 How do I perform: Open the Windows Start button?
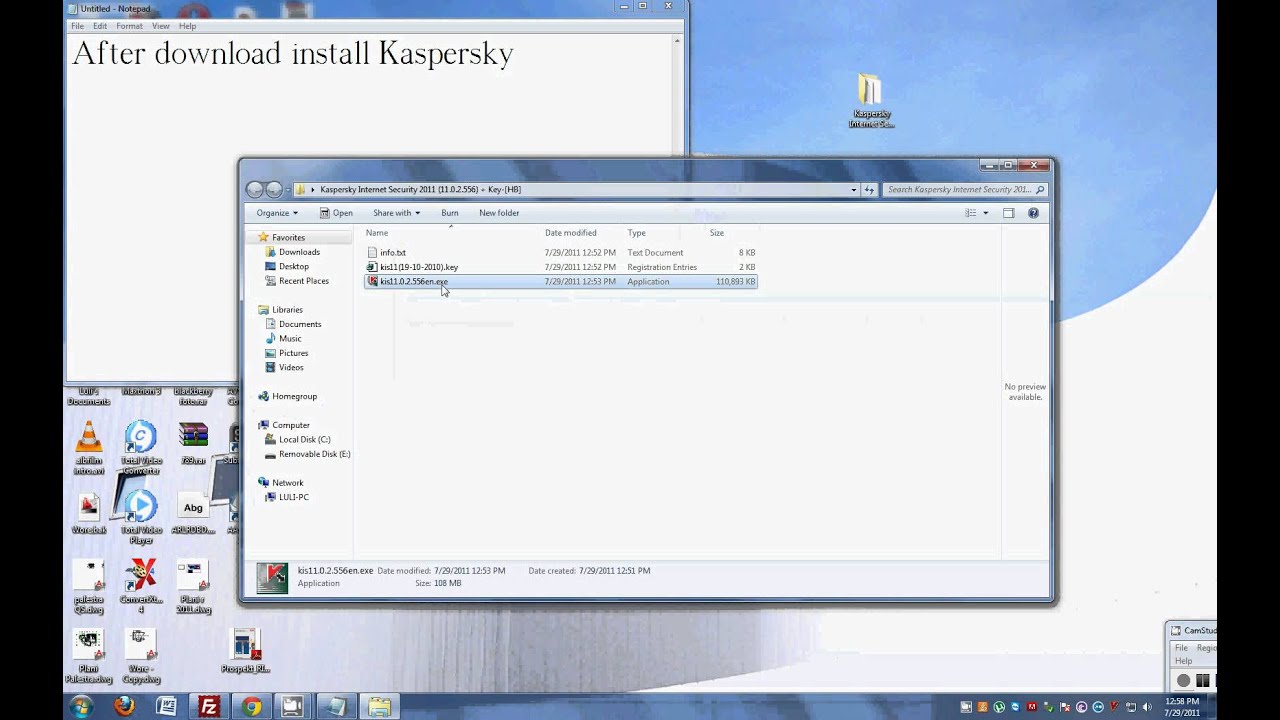pyautogui.click(x=81, y=706)
